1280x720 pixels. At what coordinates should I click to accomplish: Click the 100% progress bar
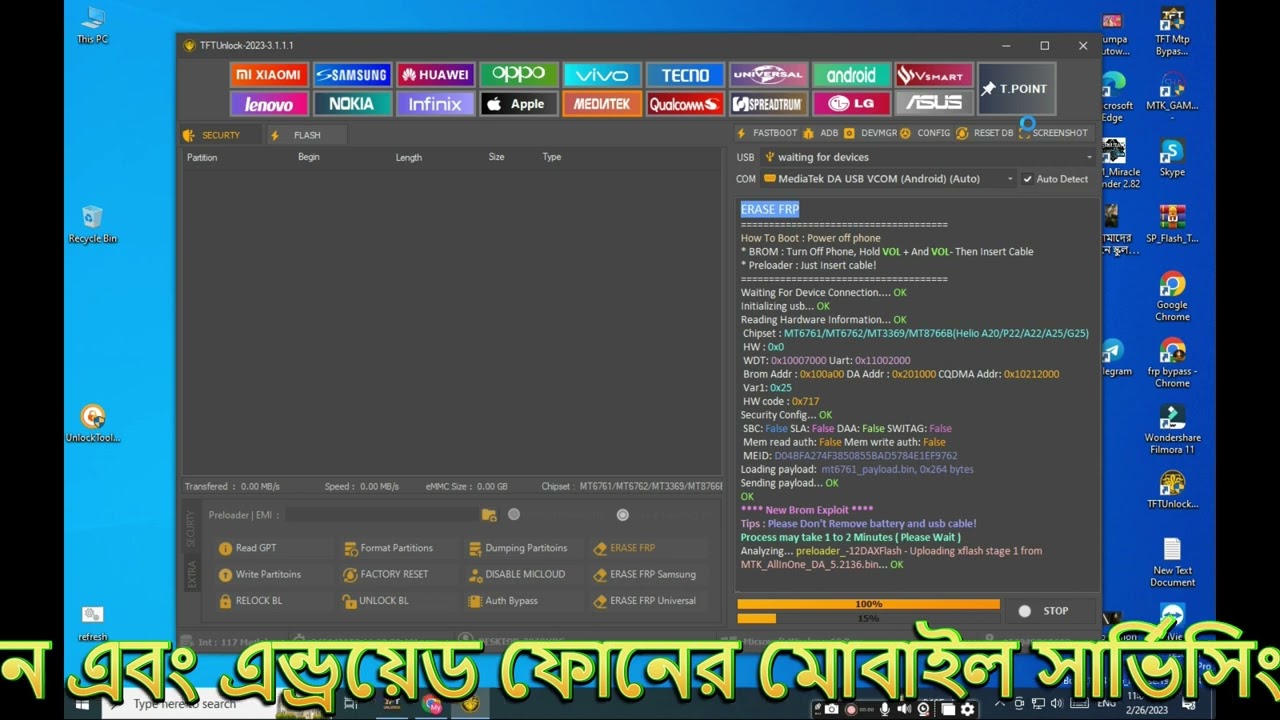[x=868, y=604]
